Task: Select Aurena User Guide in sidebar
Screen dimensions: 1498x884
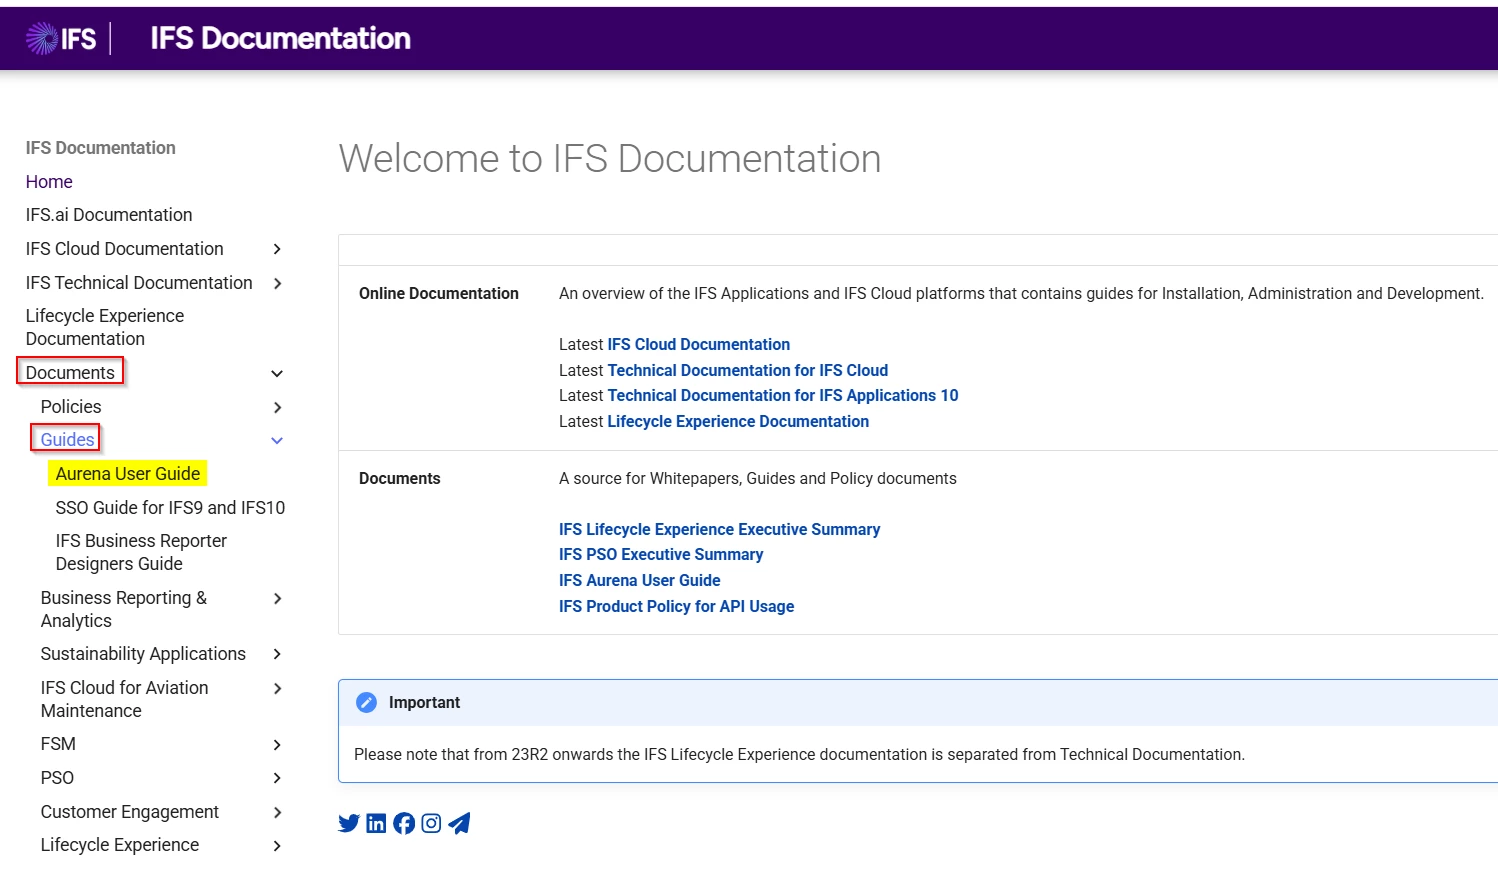Action: (x=128, y=474)
